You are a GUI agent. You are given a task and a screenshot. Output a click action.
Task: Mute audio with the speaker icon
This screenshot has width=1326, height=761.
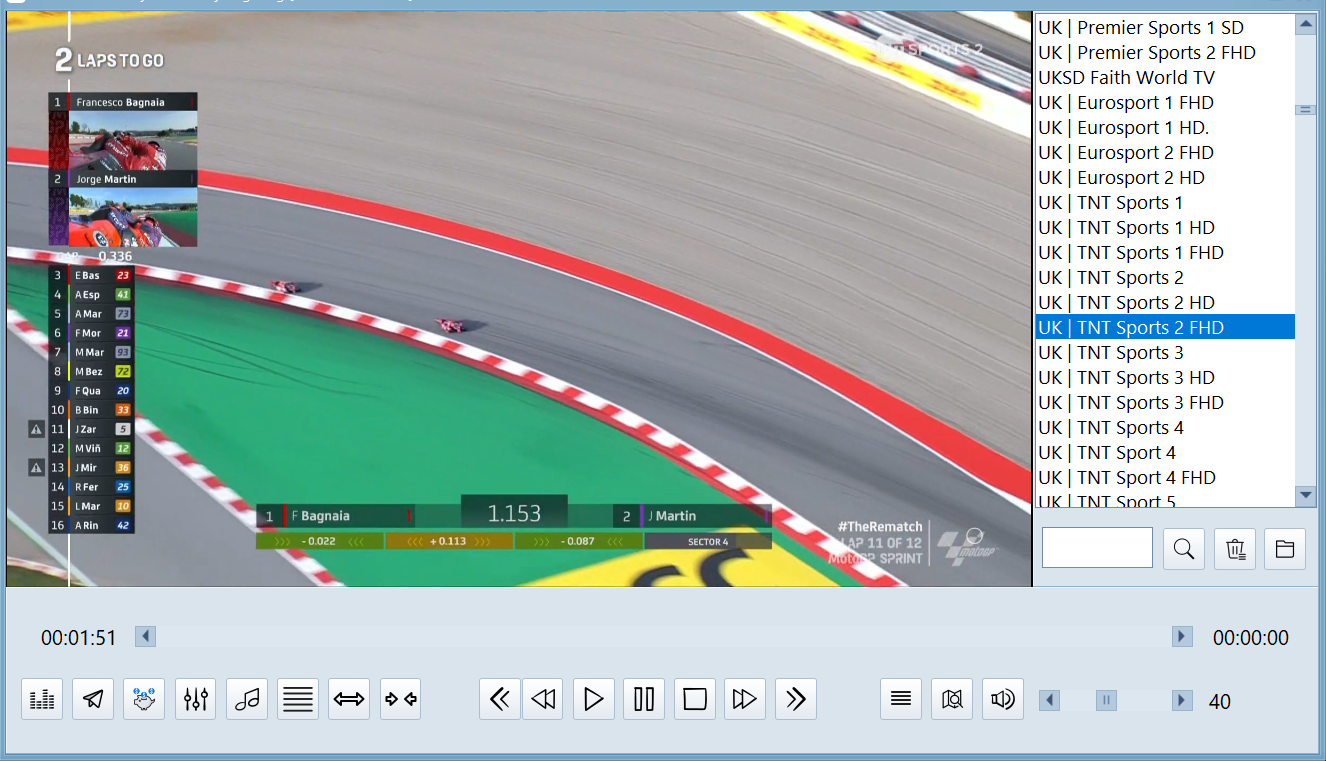point(1003,699)
